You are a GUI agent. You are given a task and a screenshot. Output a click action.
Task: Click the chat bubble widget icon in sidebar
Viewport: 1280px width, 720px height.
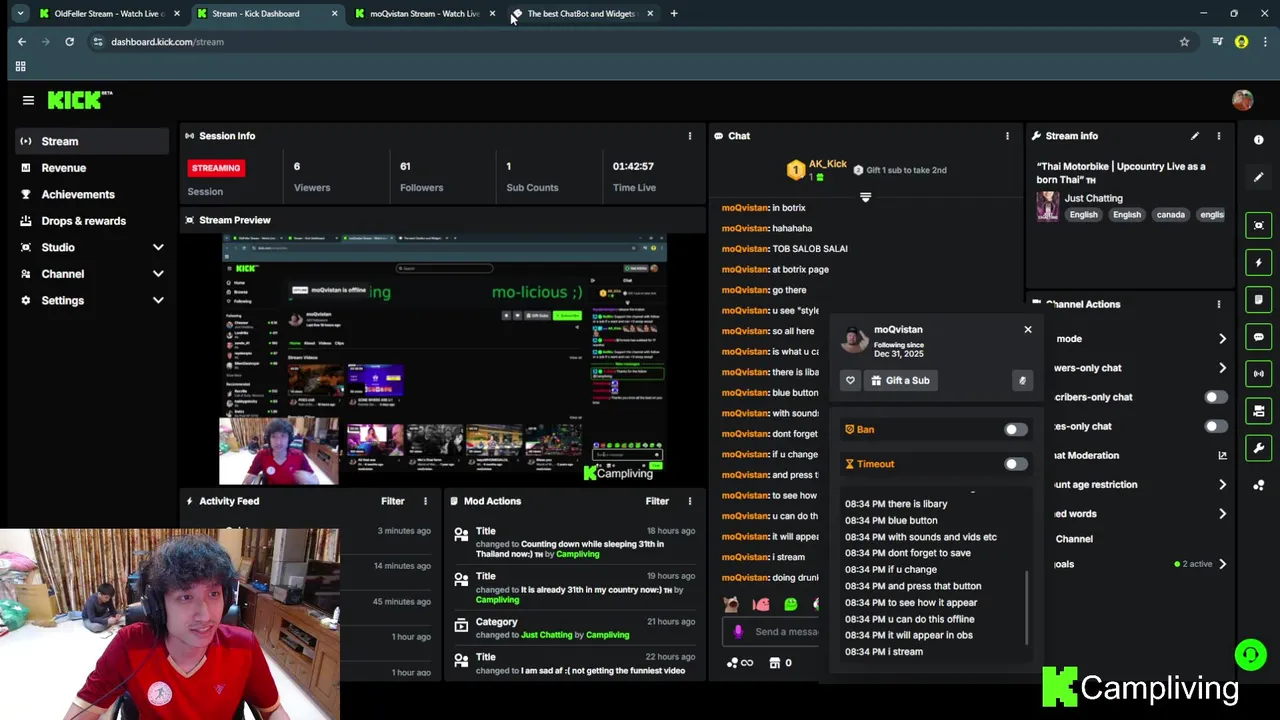tap(1259, 337)
